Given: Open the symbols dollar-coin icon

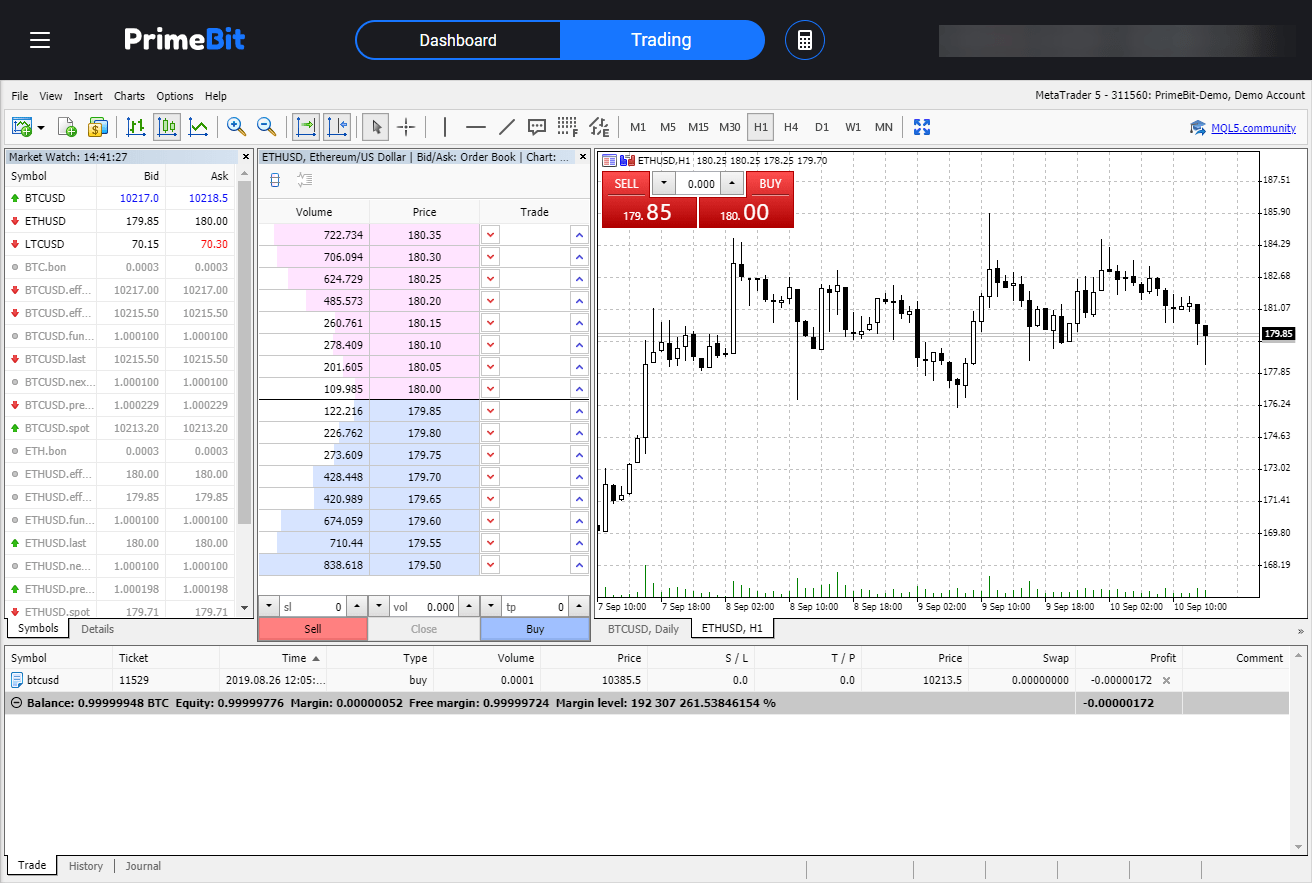Looking at the screenshot, I should pyautogui.click(x=97, y=127).
